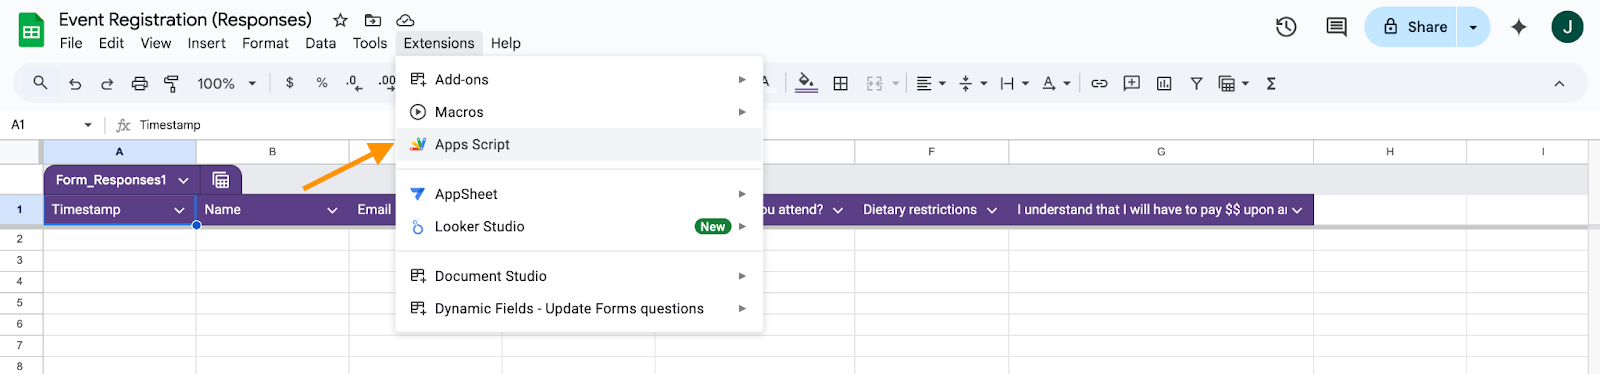This screenshot has width=1600, height=374.
Task: Star the Event Registration document
Action: click(340, 20)
